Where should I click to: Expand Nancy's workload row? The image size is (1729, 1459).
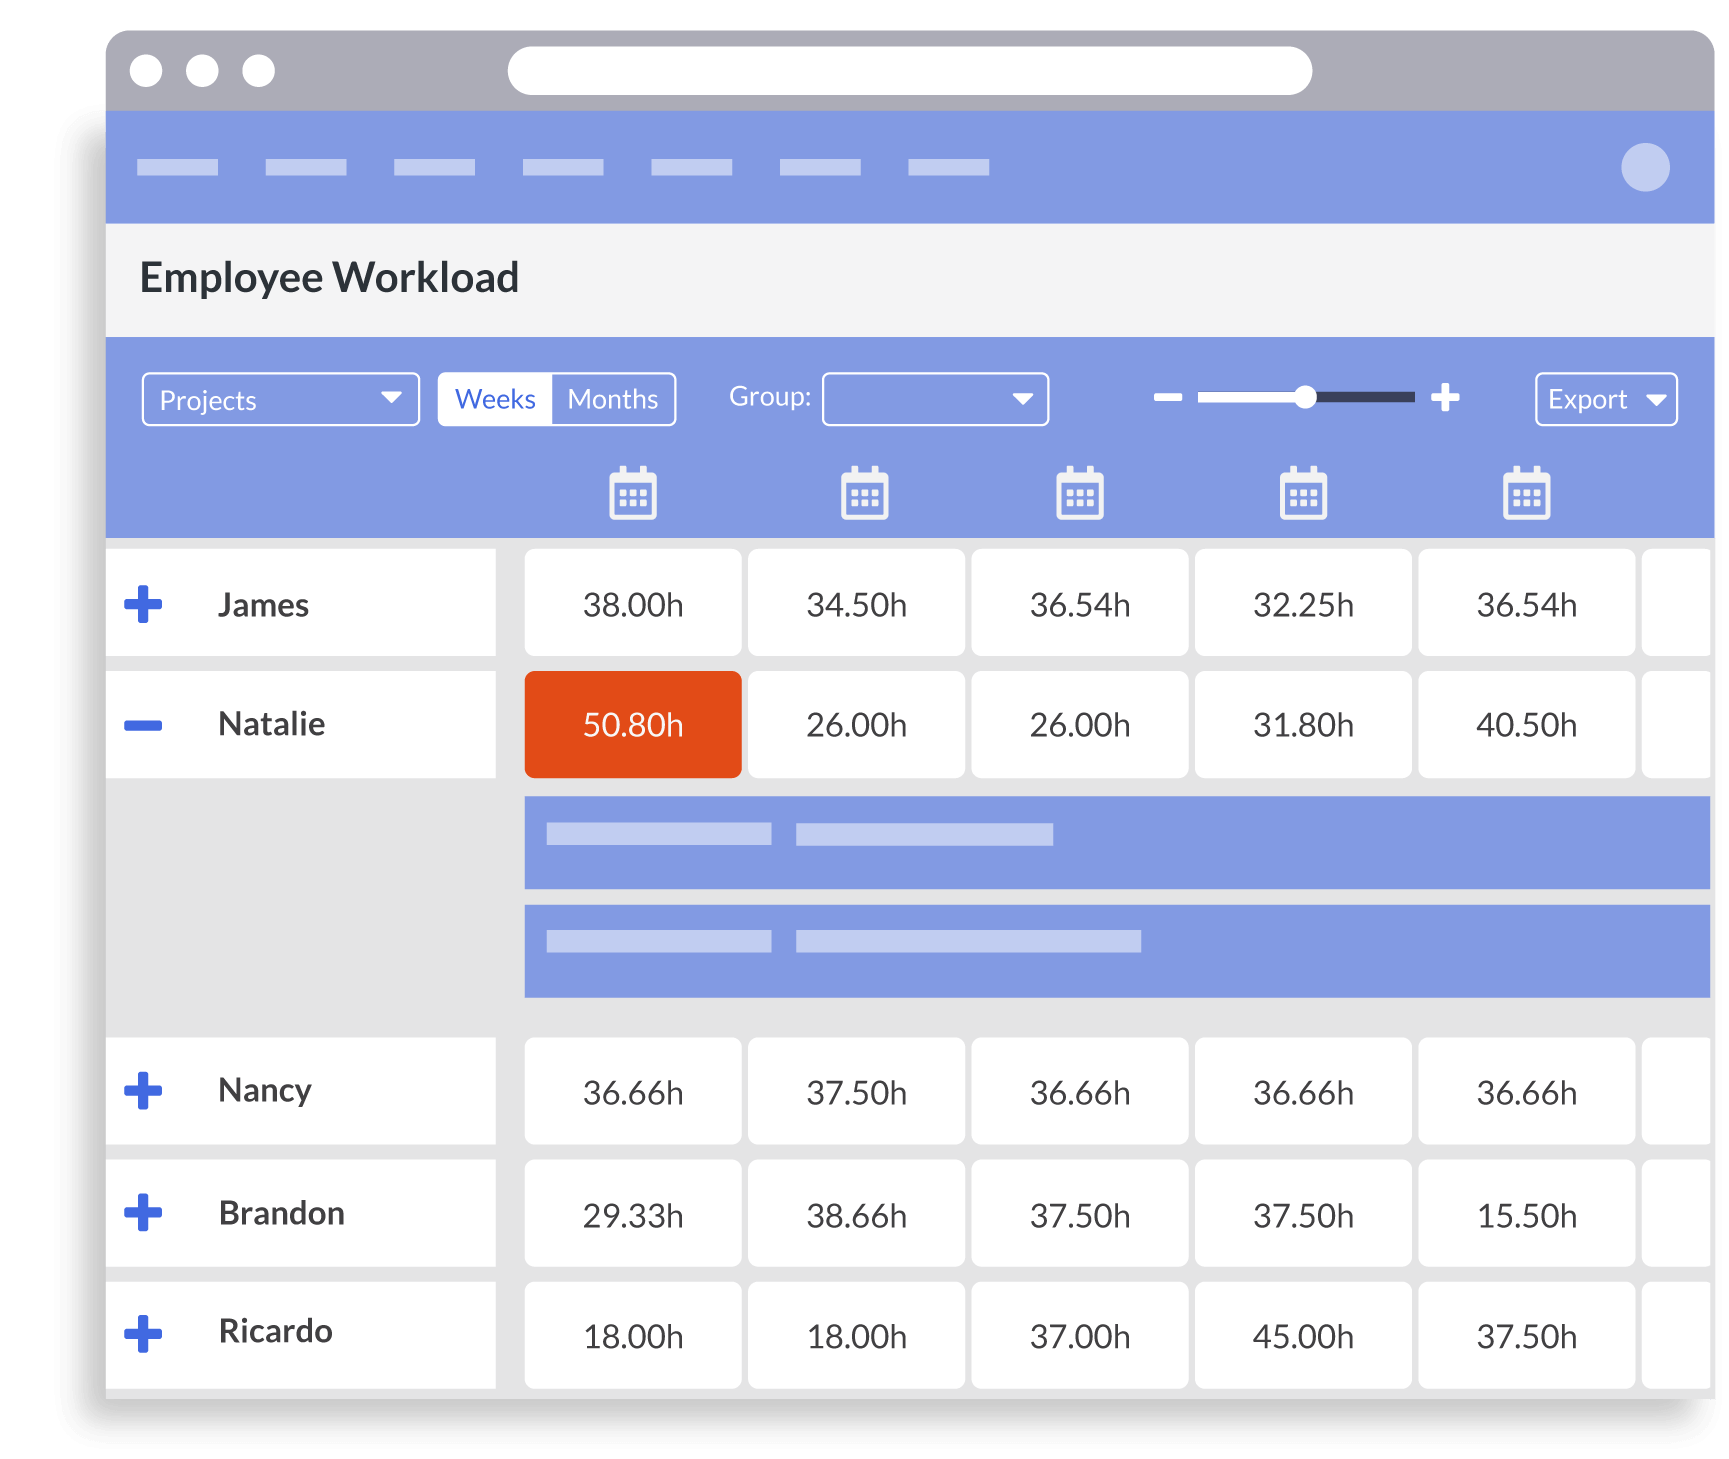point(143,1090)
